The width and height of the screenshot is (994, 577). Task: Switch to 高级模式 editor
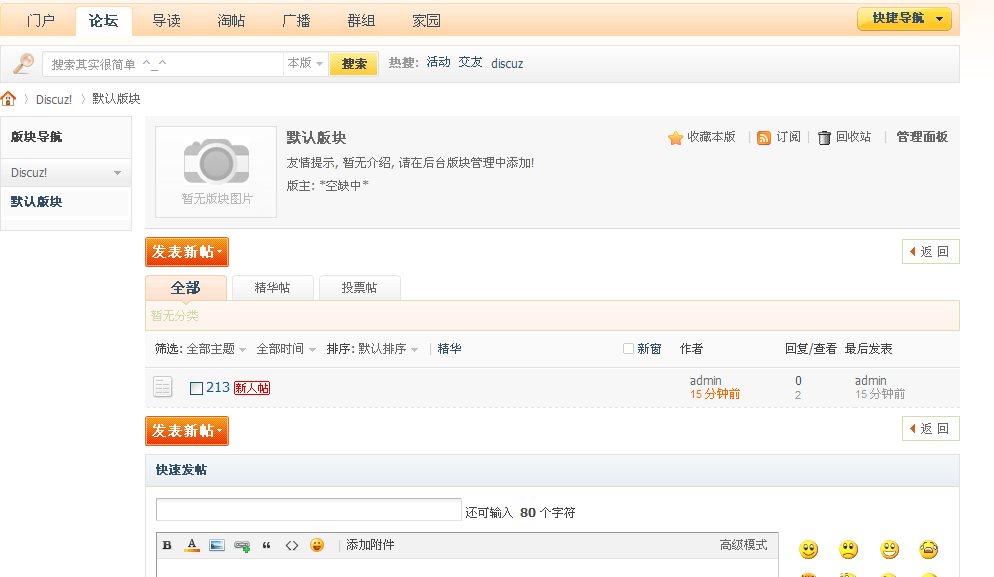(744, 545)
